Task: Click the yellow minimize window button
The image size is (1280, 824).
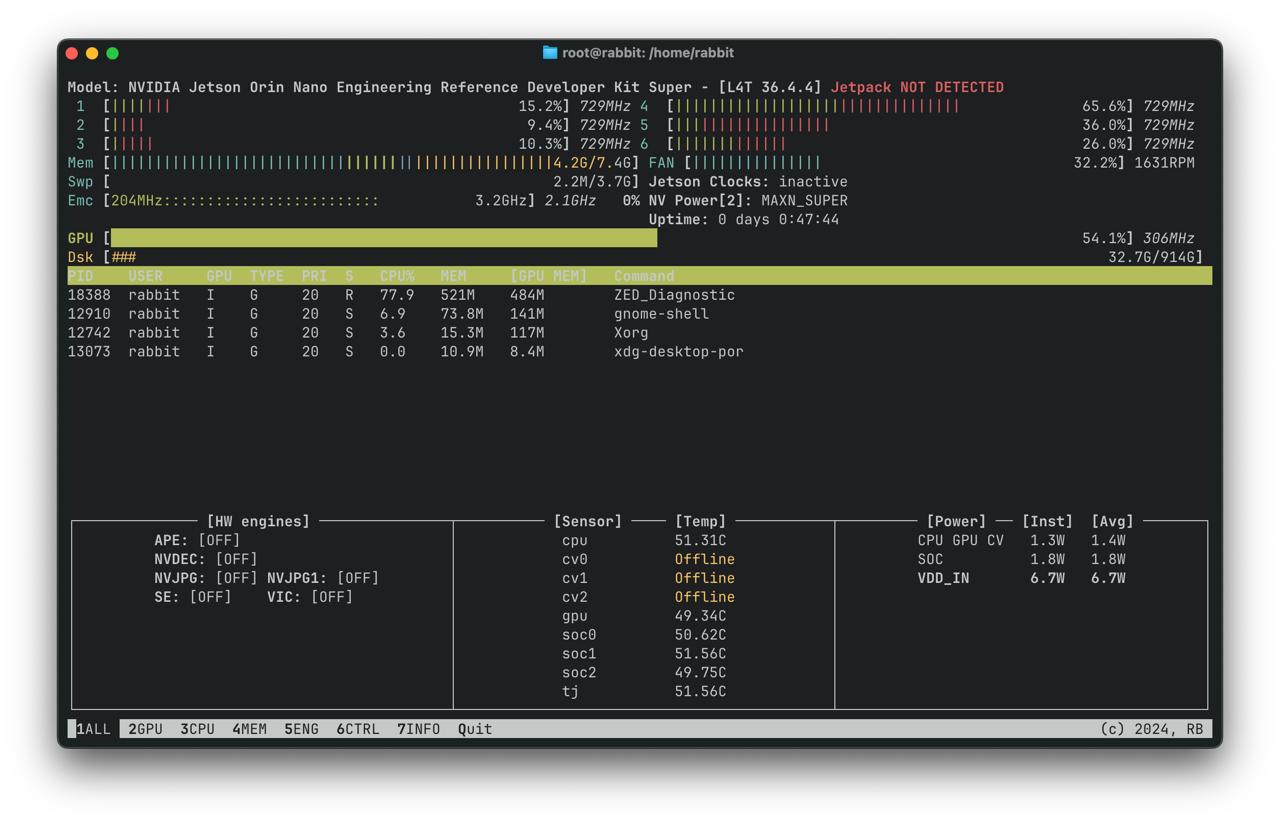Action: [x=92, y=53]
